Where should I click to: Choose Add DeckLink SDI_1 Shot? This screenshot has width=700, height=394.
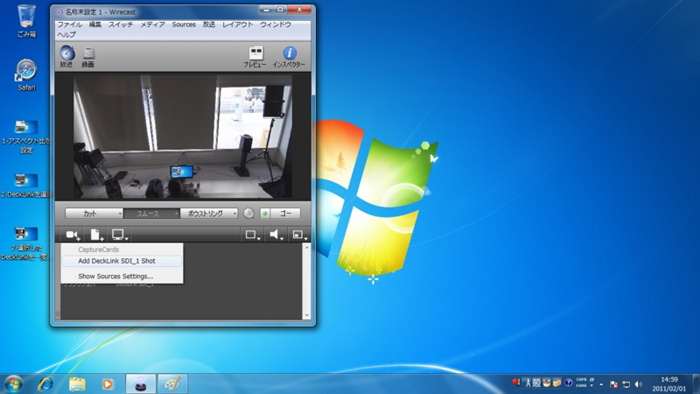122,261
